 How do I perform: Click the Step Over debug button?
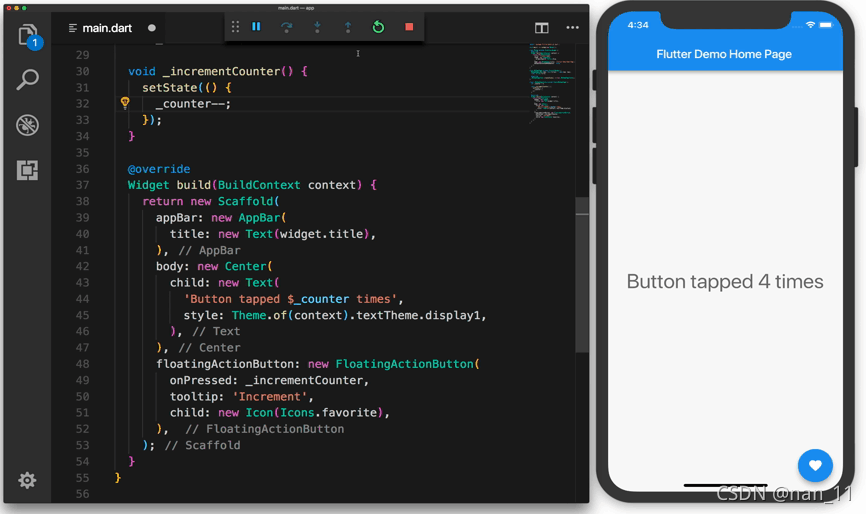(x=286, y=27)
